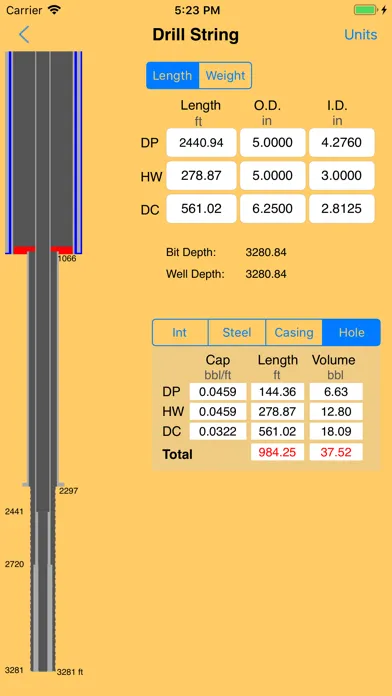This screenshot has width=392, height=696.
Task: Edit the DP length field 2440.94
Action: point(201,142)
